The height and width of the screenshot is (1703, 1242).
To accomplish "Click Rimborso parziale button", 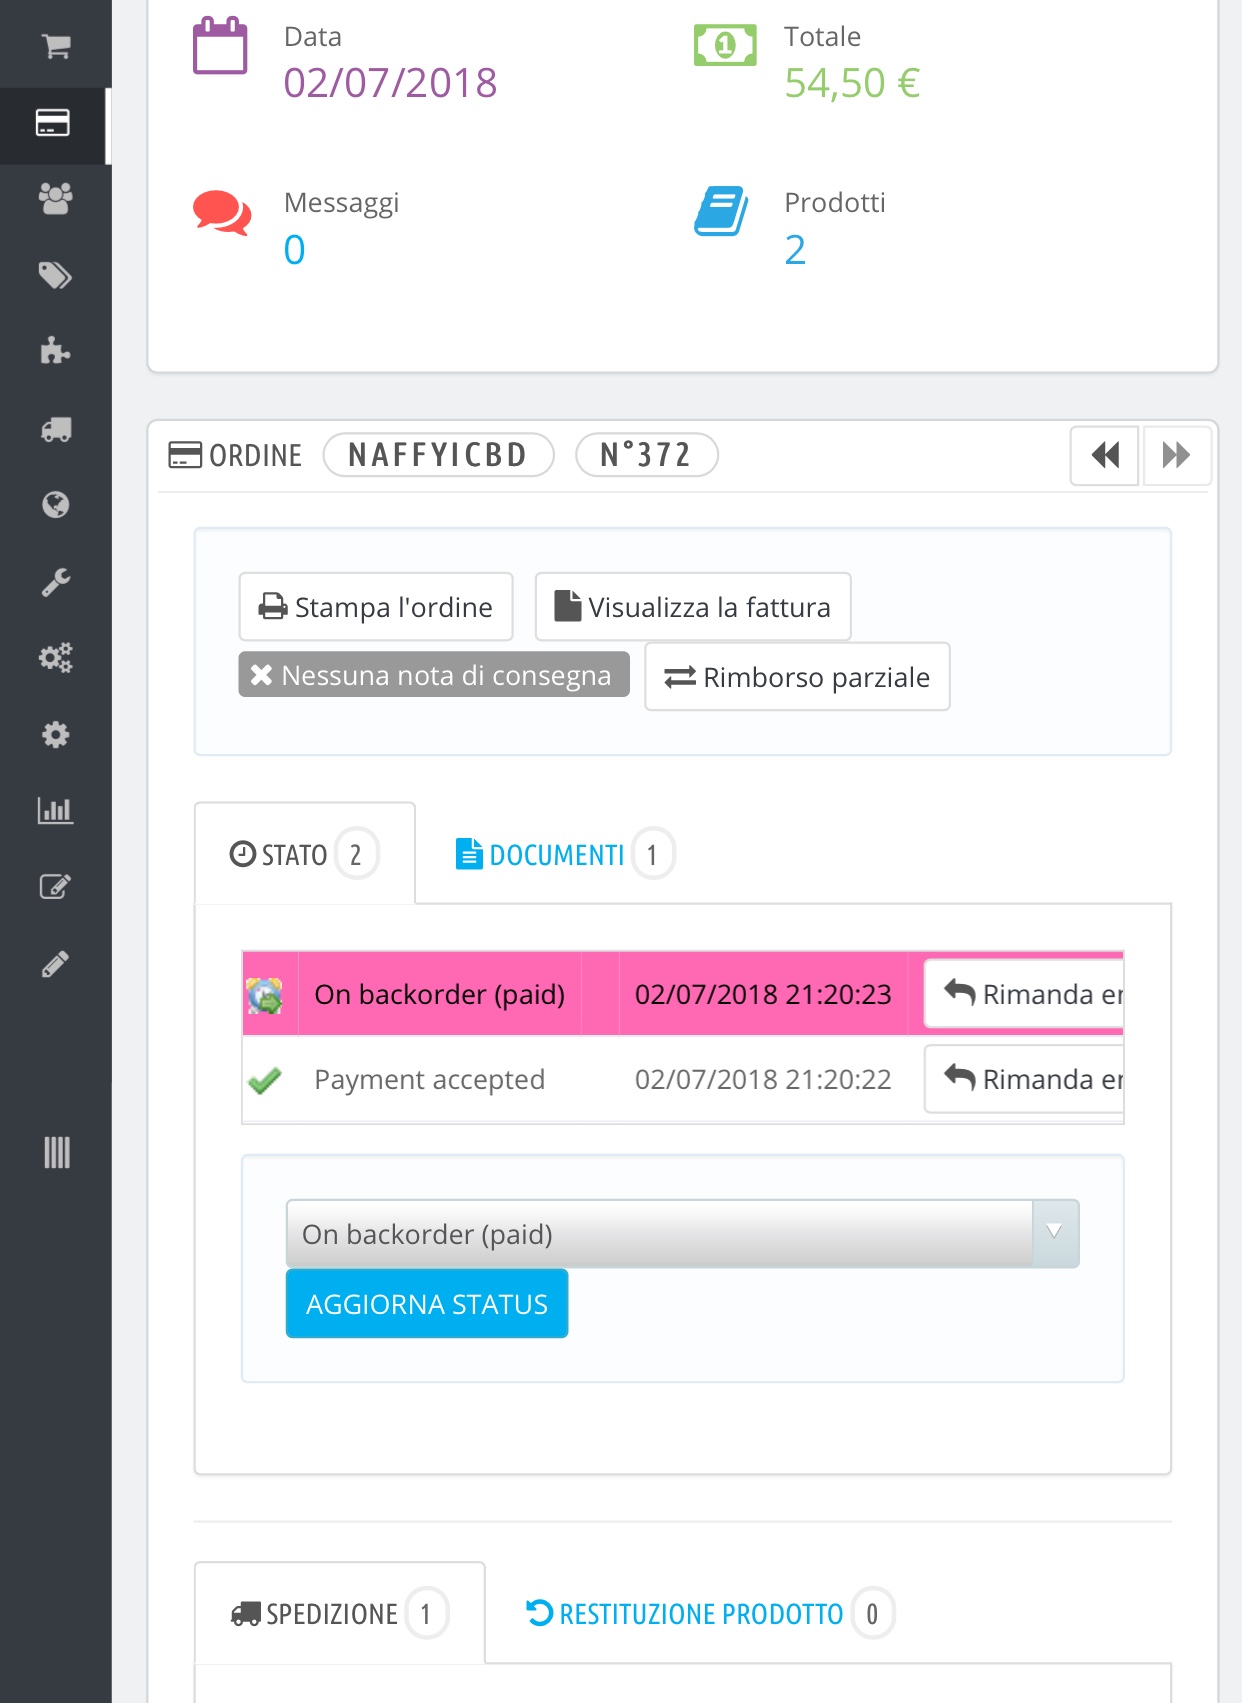I will click(x=797, y=677).
